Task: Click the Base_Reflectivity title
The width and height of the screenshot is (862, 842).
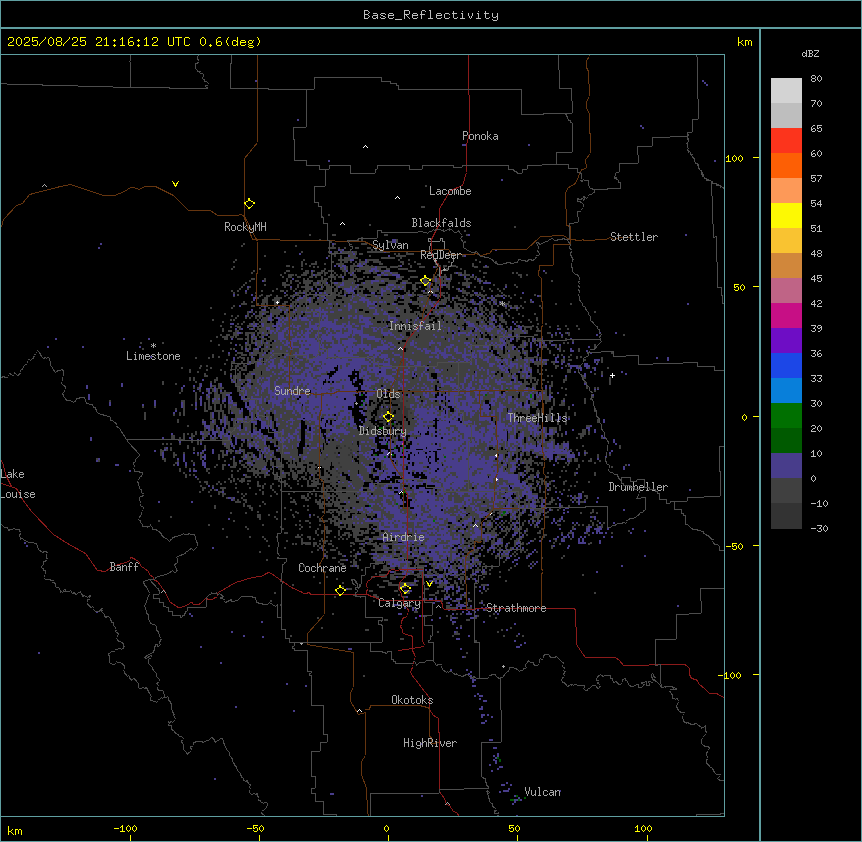Action: [431, 15]
